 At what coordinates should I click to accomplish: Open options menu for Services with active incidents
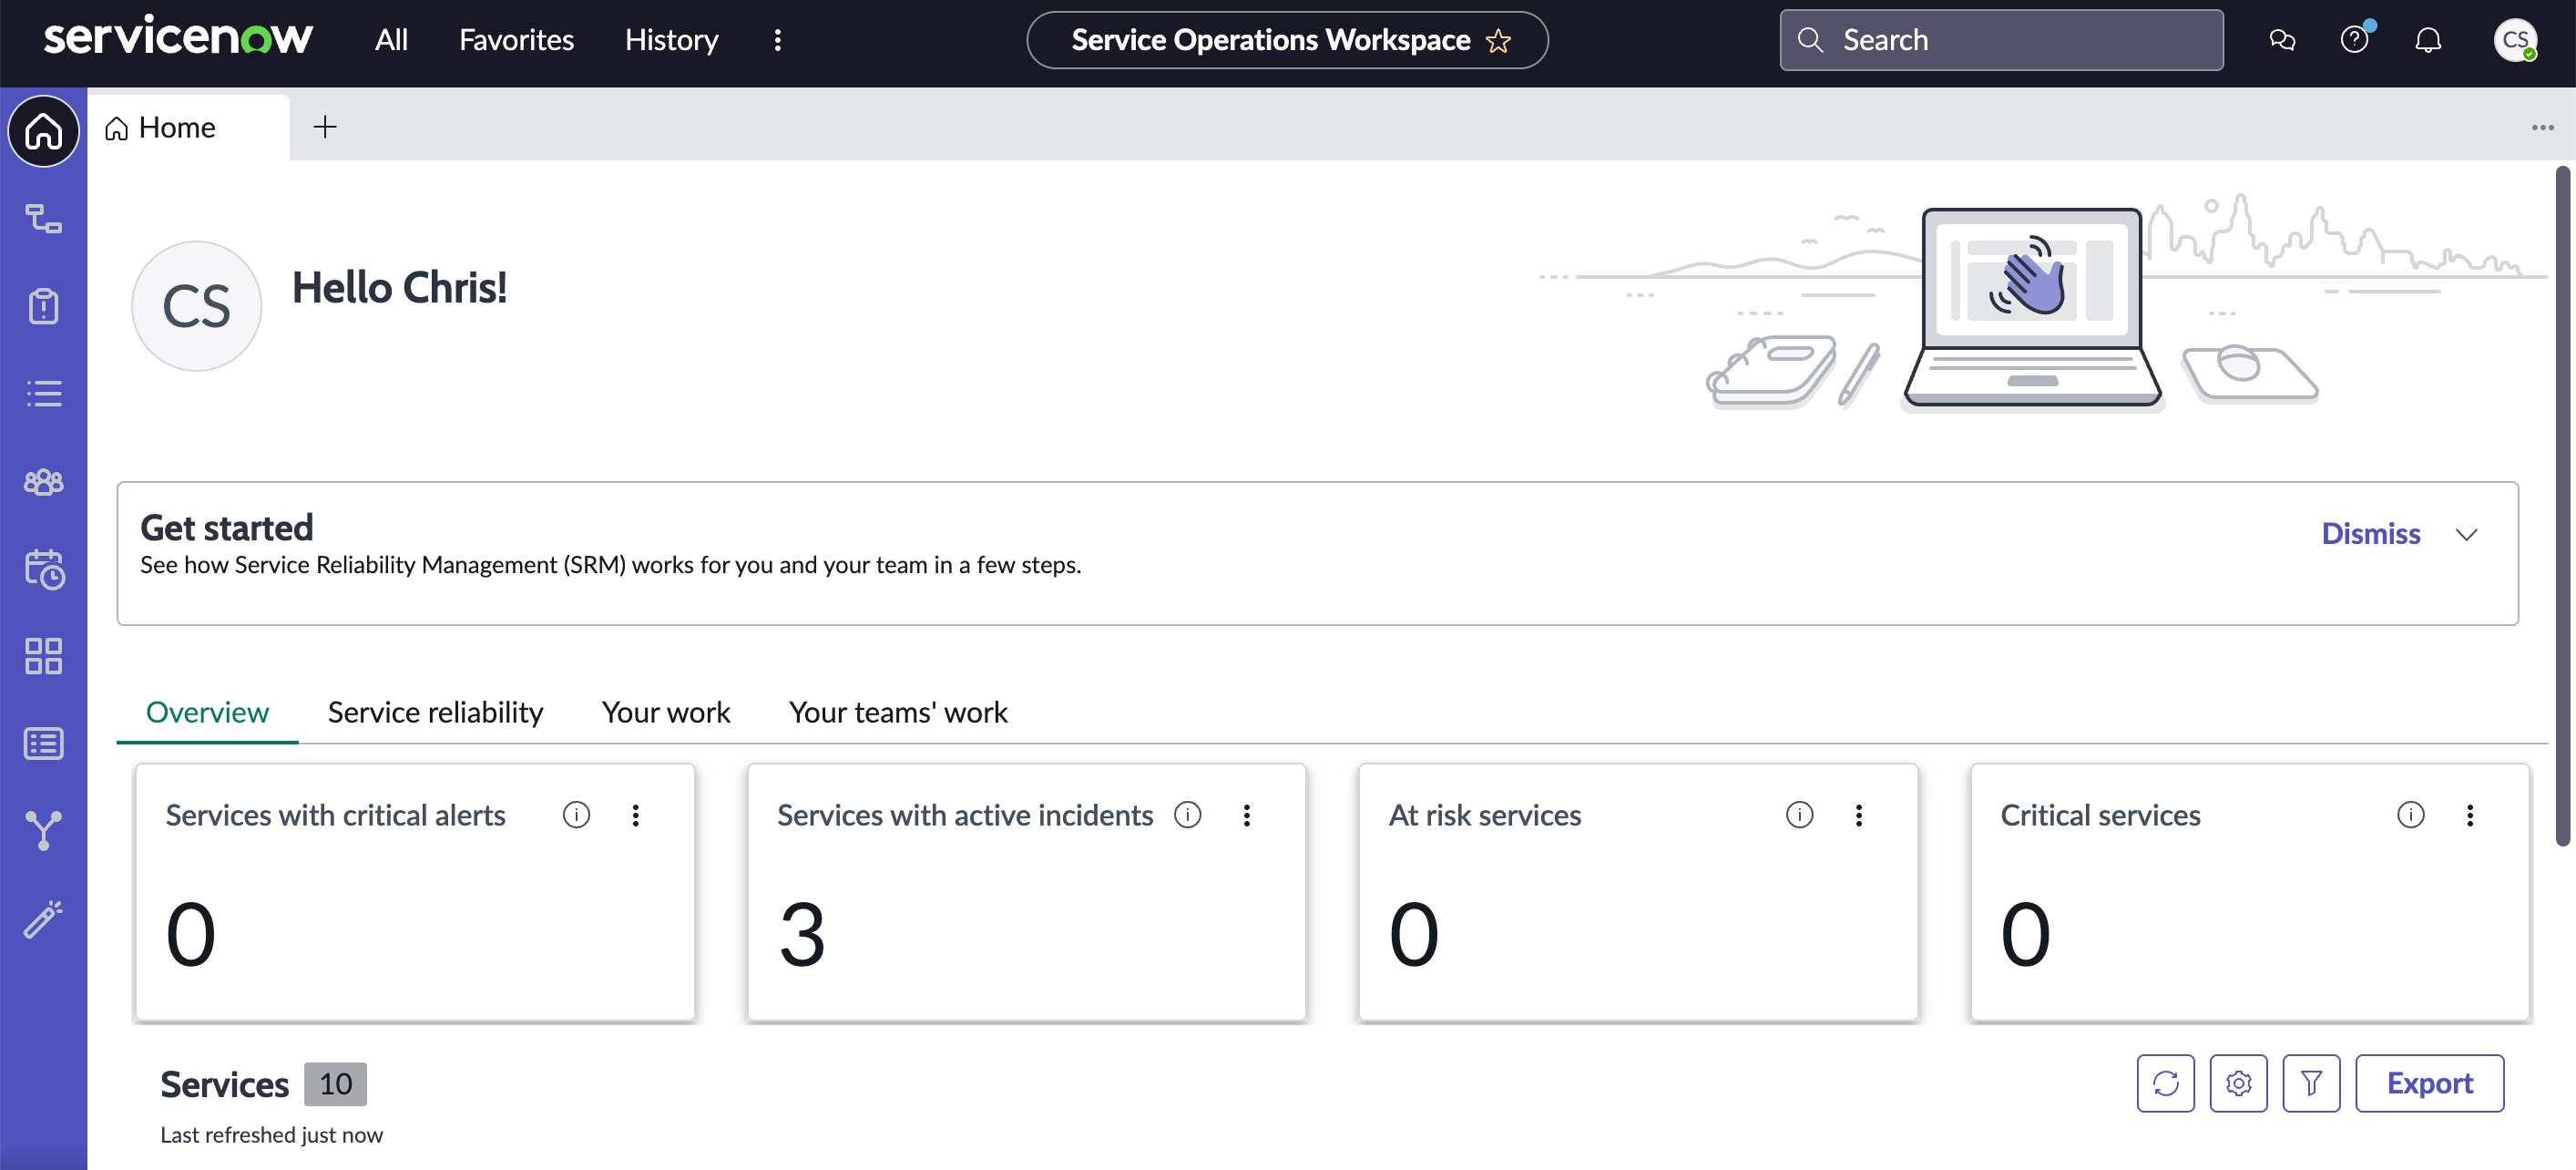point(1246,815)
